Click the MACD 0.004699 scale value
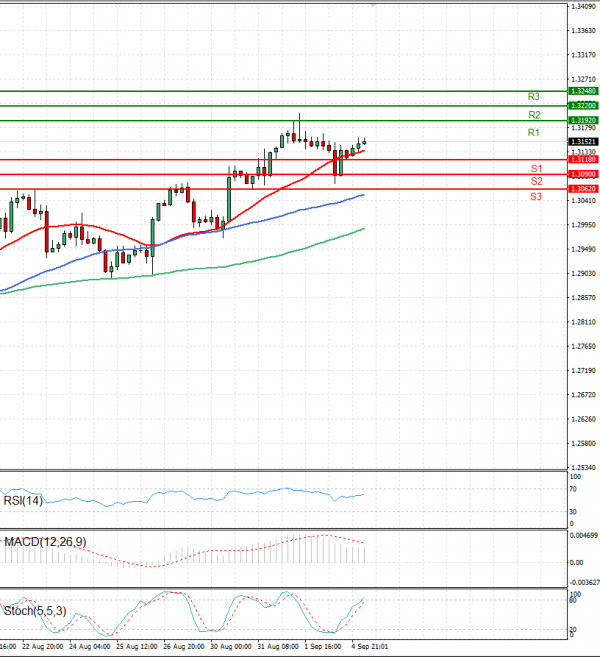The height and width of the screenshot is (657, 600). click(x=582, y=537)
